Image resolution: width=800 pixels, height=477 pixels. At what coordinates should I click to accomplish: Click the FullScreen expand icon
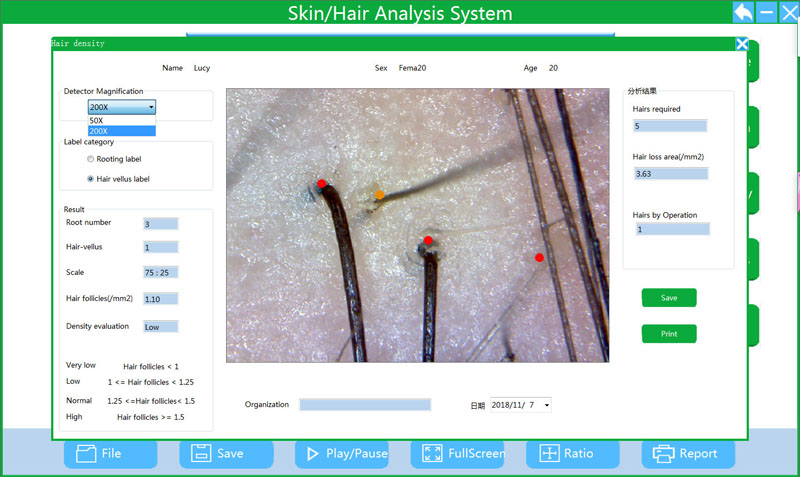[x=433, y=453]
